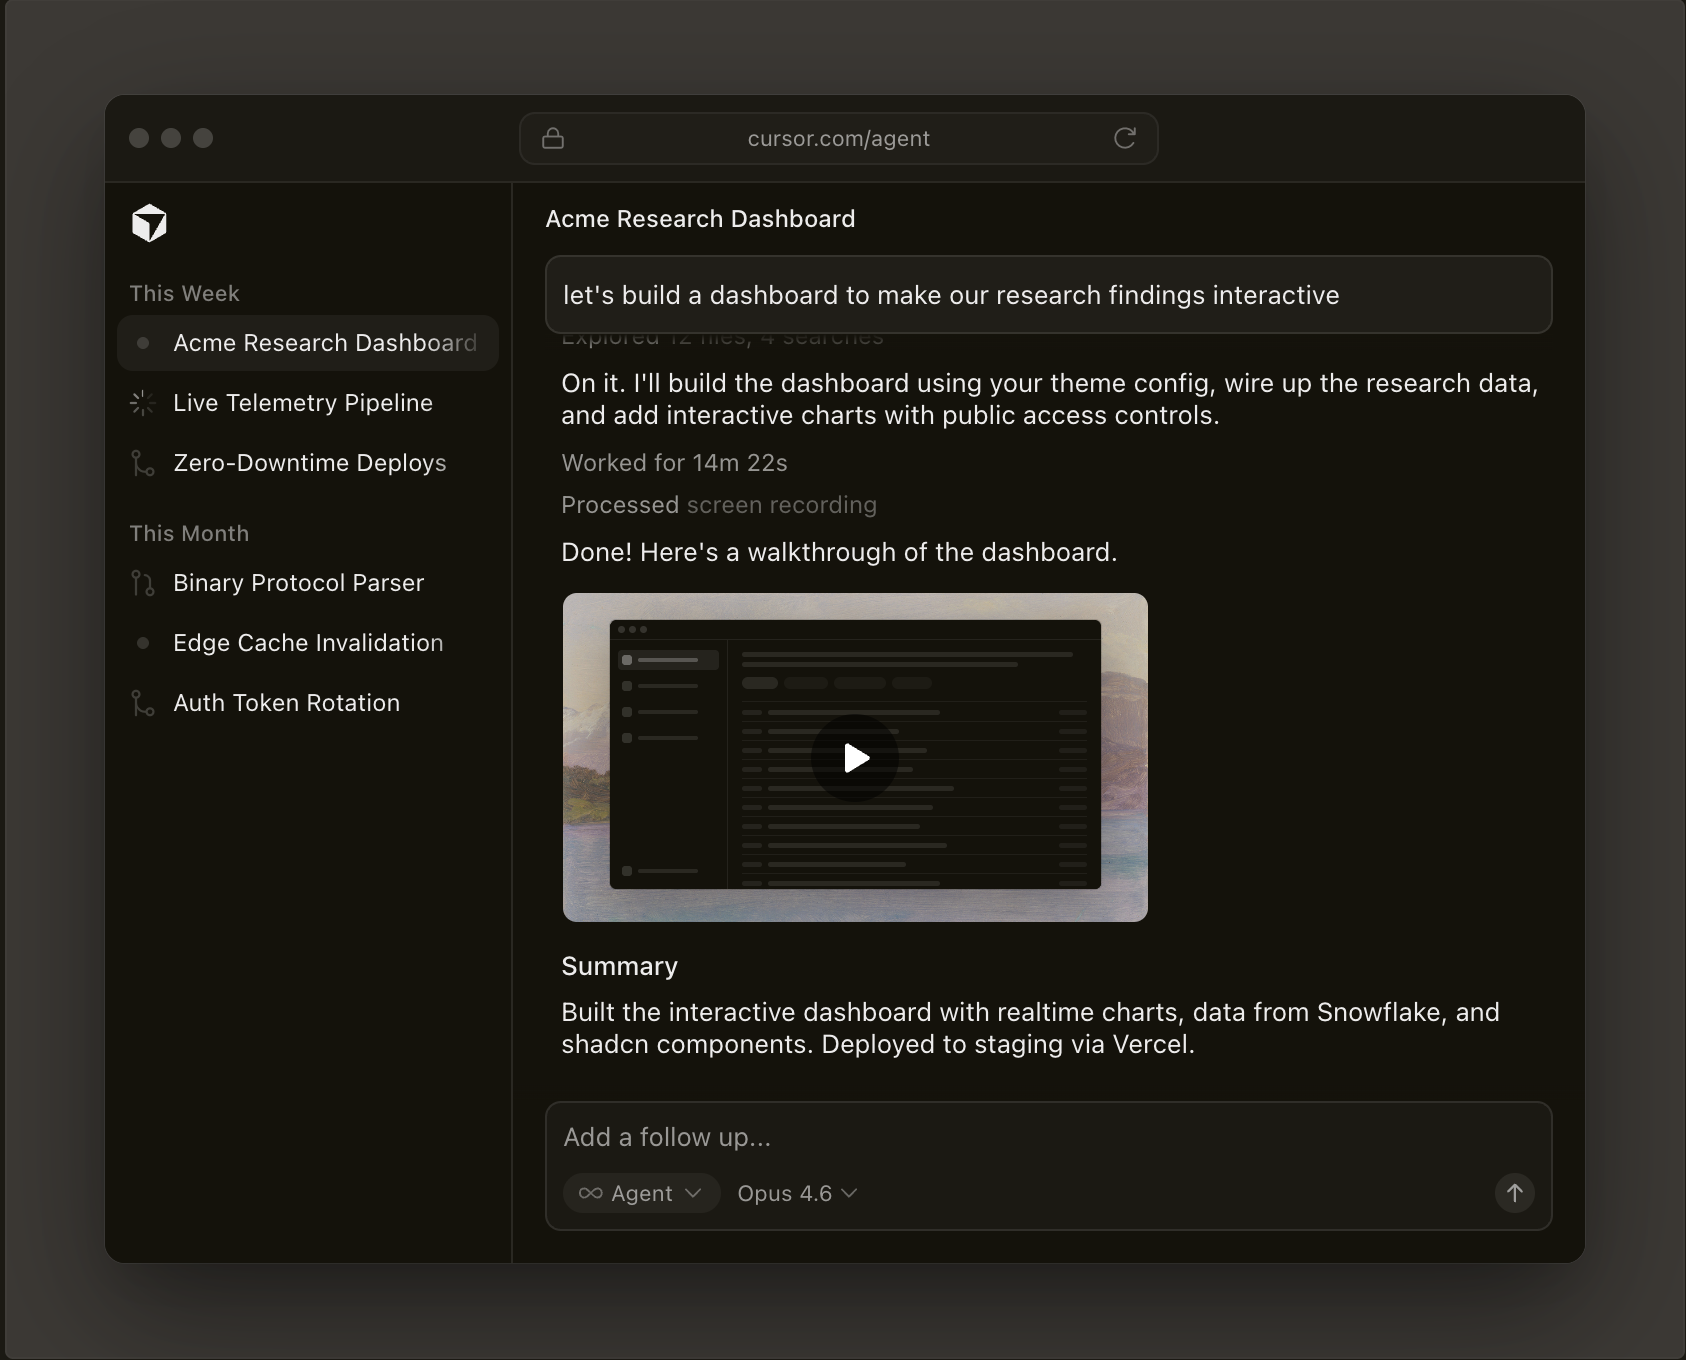Open the Edge Cache Invalidation conversation
The width and height of the screenshot is (1686, 1360).
307,643
